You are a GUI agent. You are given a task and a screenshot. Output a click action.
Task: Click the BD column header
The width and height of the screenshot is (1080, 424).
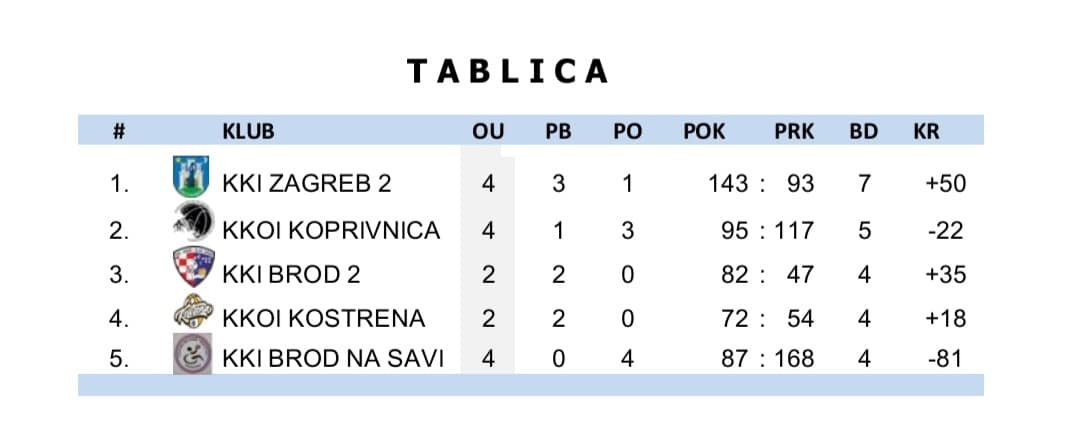tap(863, 131)
